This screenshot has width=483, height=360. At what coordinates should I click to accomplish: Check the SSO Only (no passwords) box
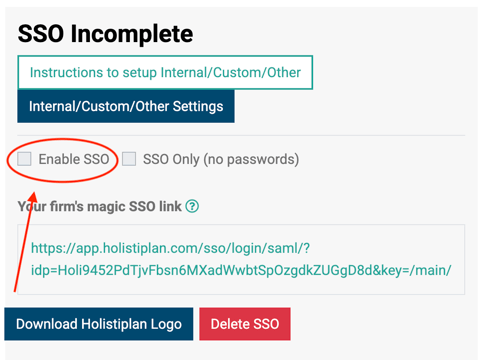click(x=129, y=159)
